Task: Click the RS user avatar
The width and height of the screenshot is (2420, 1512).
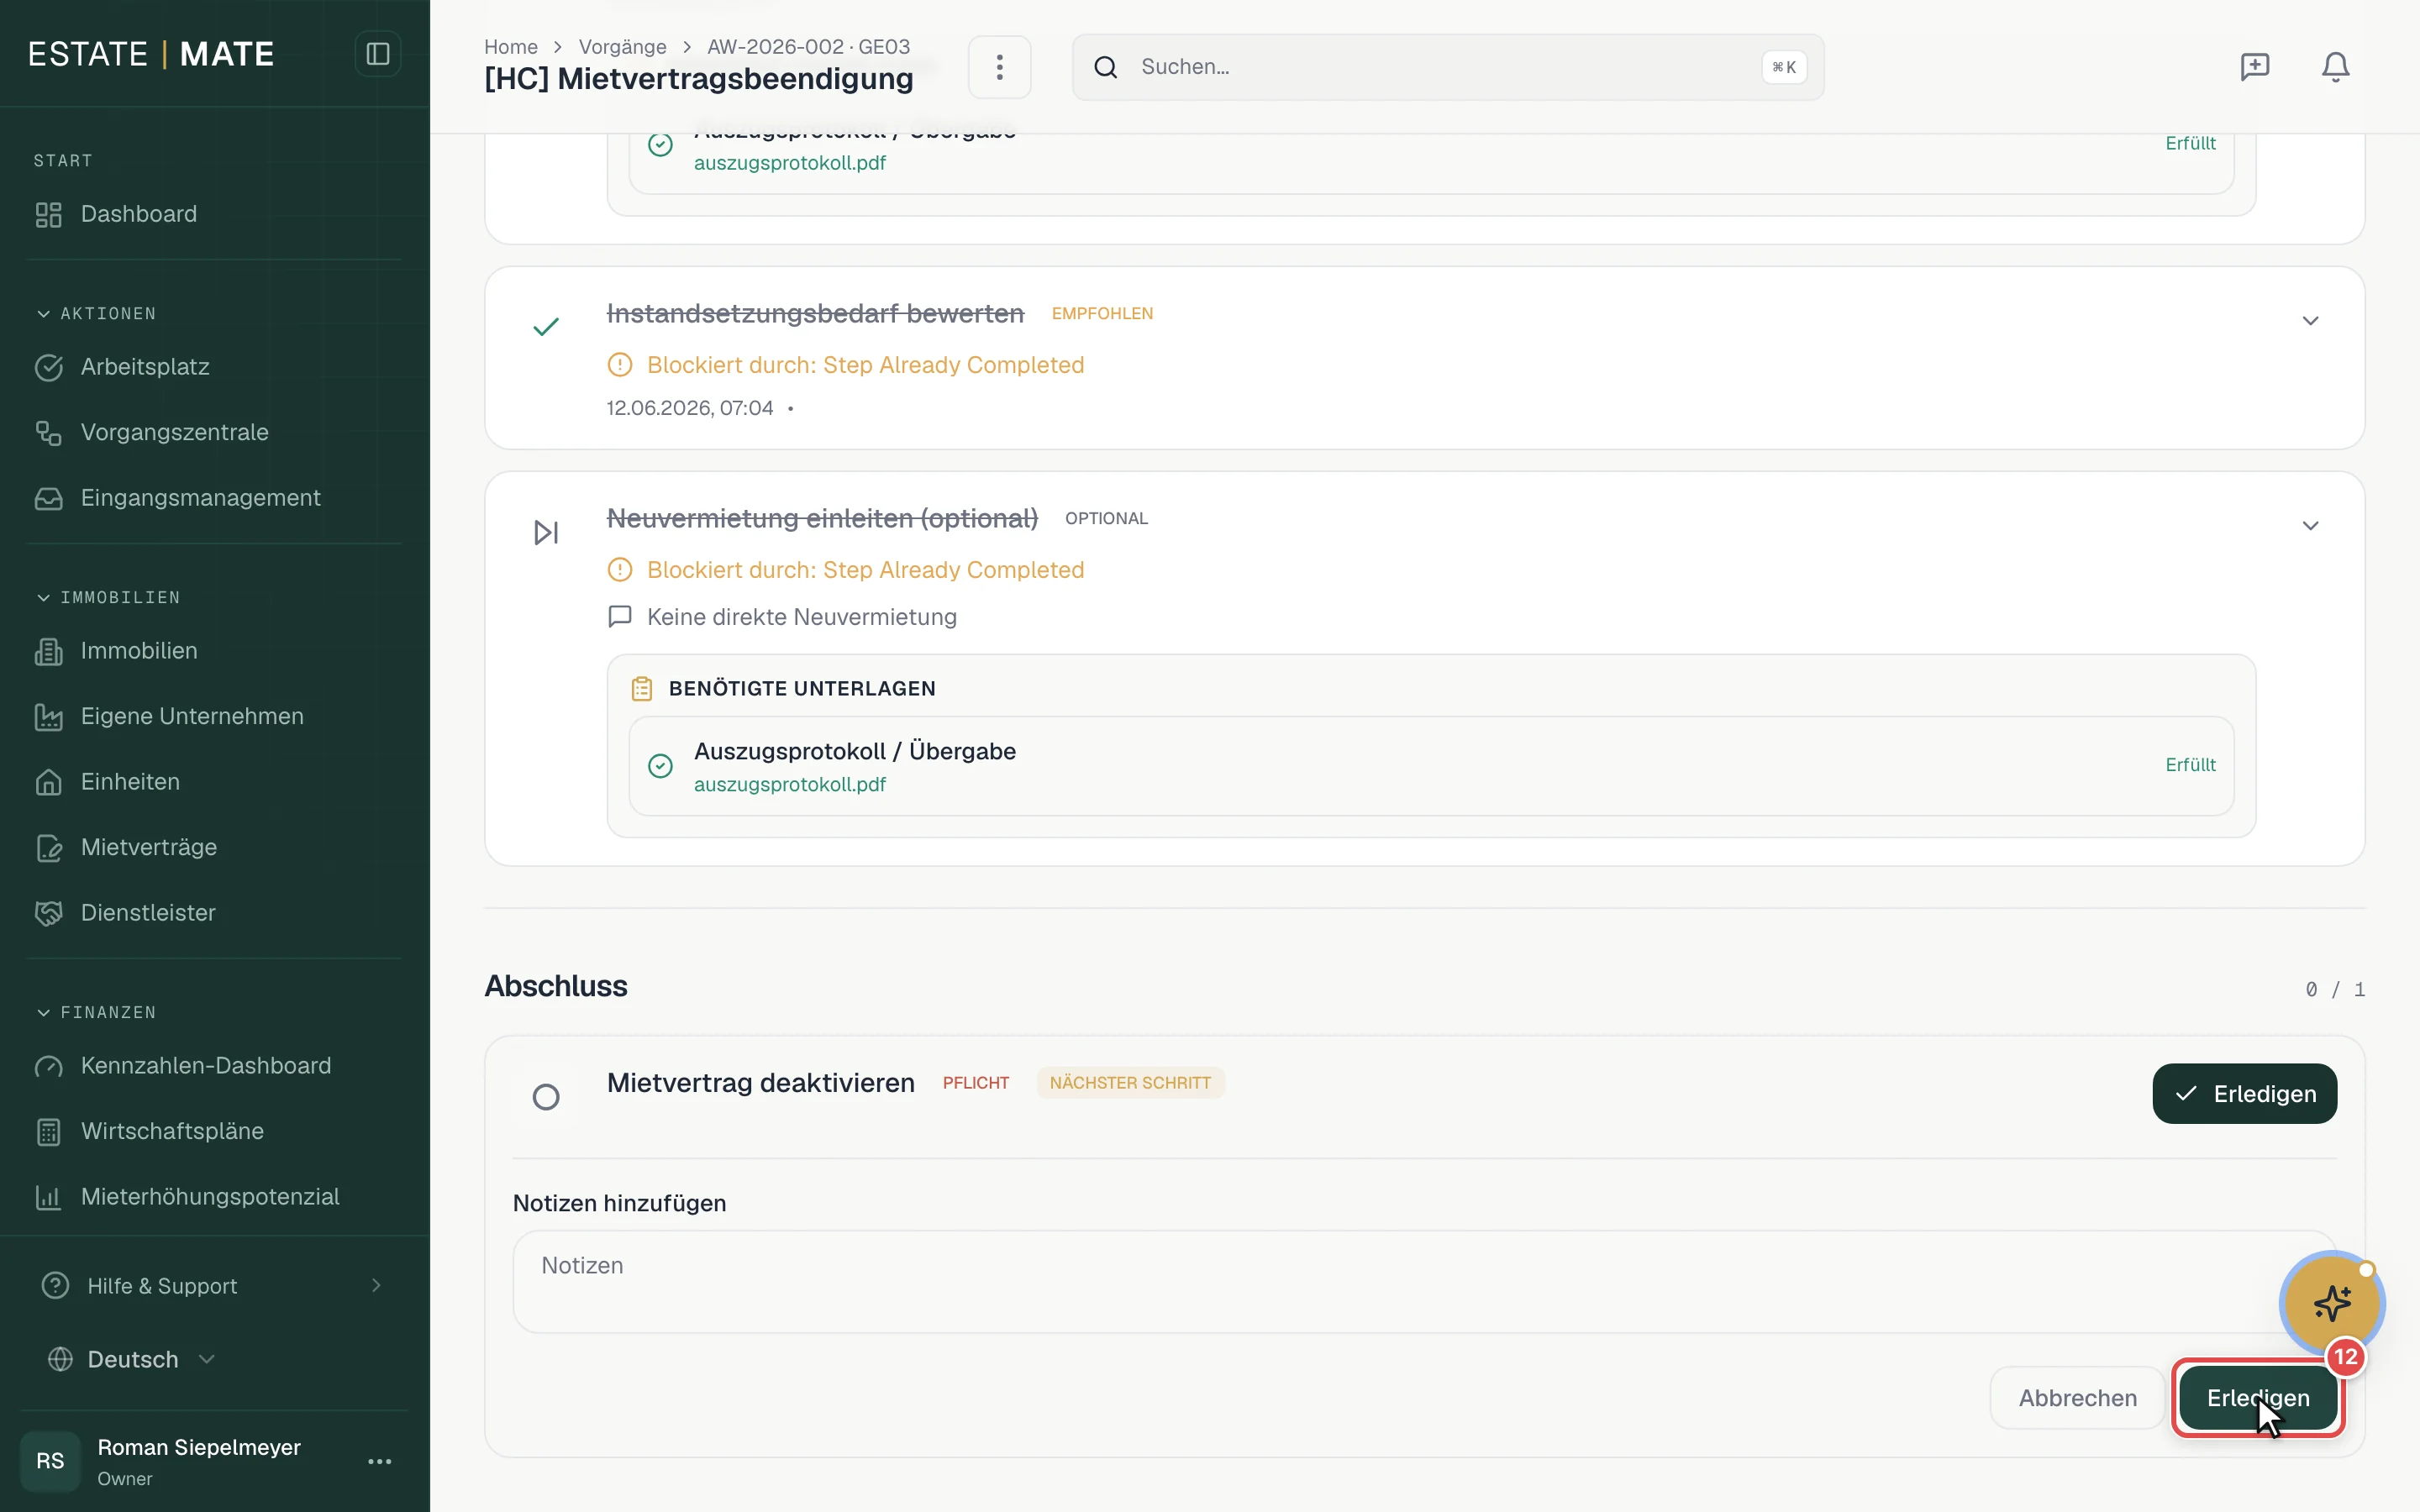Action: point(50,1462)
